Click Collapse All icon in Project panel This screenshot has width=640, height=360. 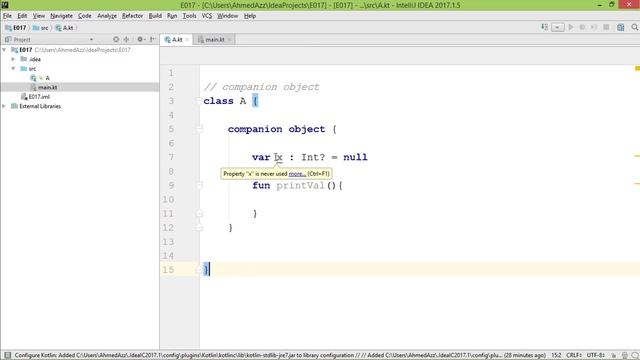(x=127, y=39)
